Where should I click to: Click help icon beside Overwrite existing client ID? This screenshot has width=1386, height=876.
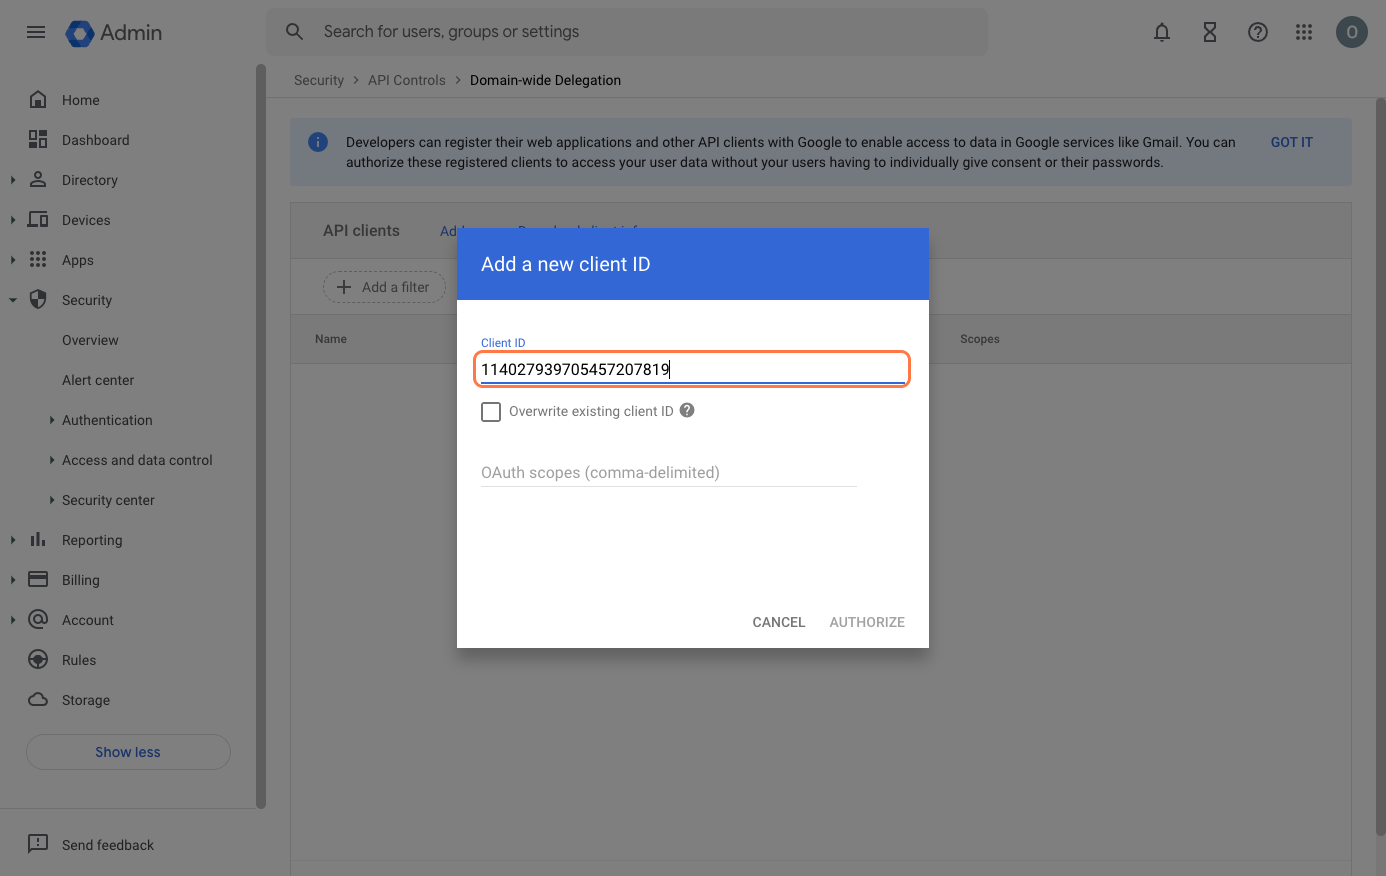[x=687, y=410]
